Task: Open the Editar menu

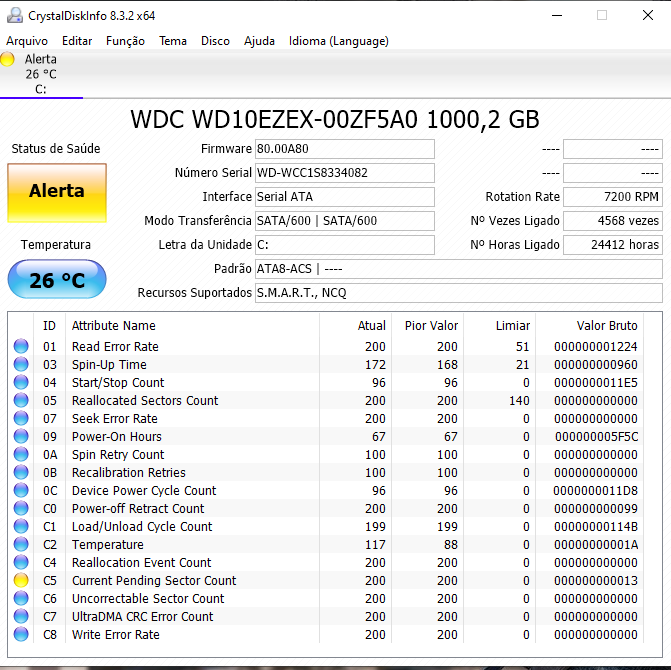Action: pyautogui.click(x=77, y=41)
